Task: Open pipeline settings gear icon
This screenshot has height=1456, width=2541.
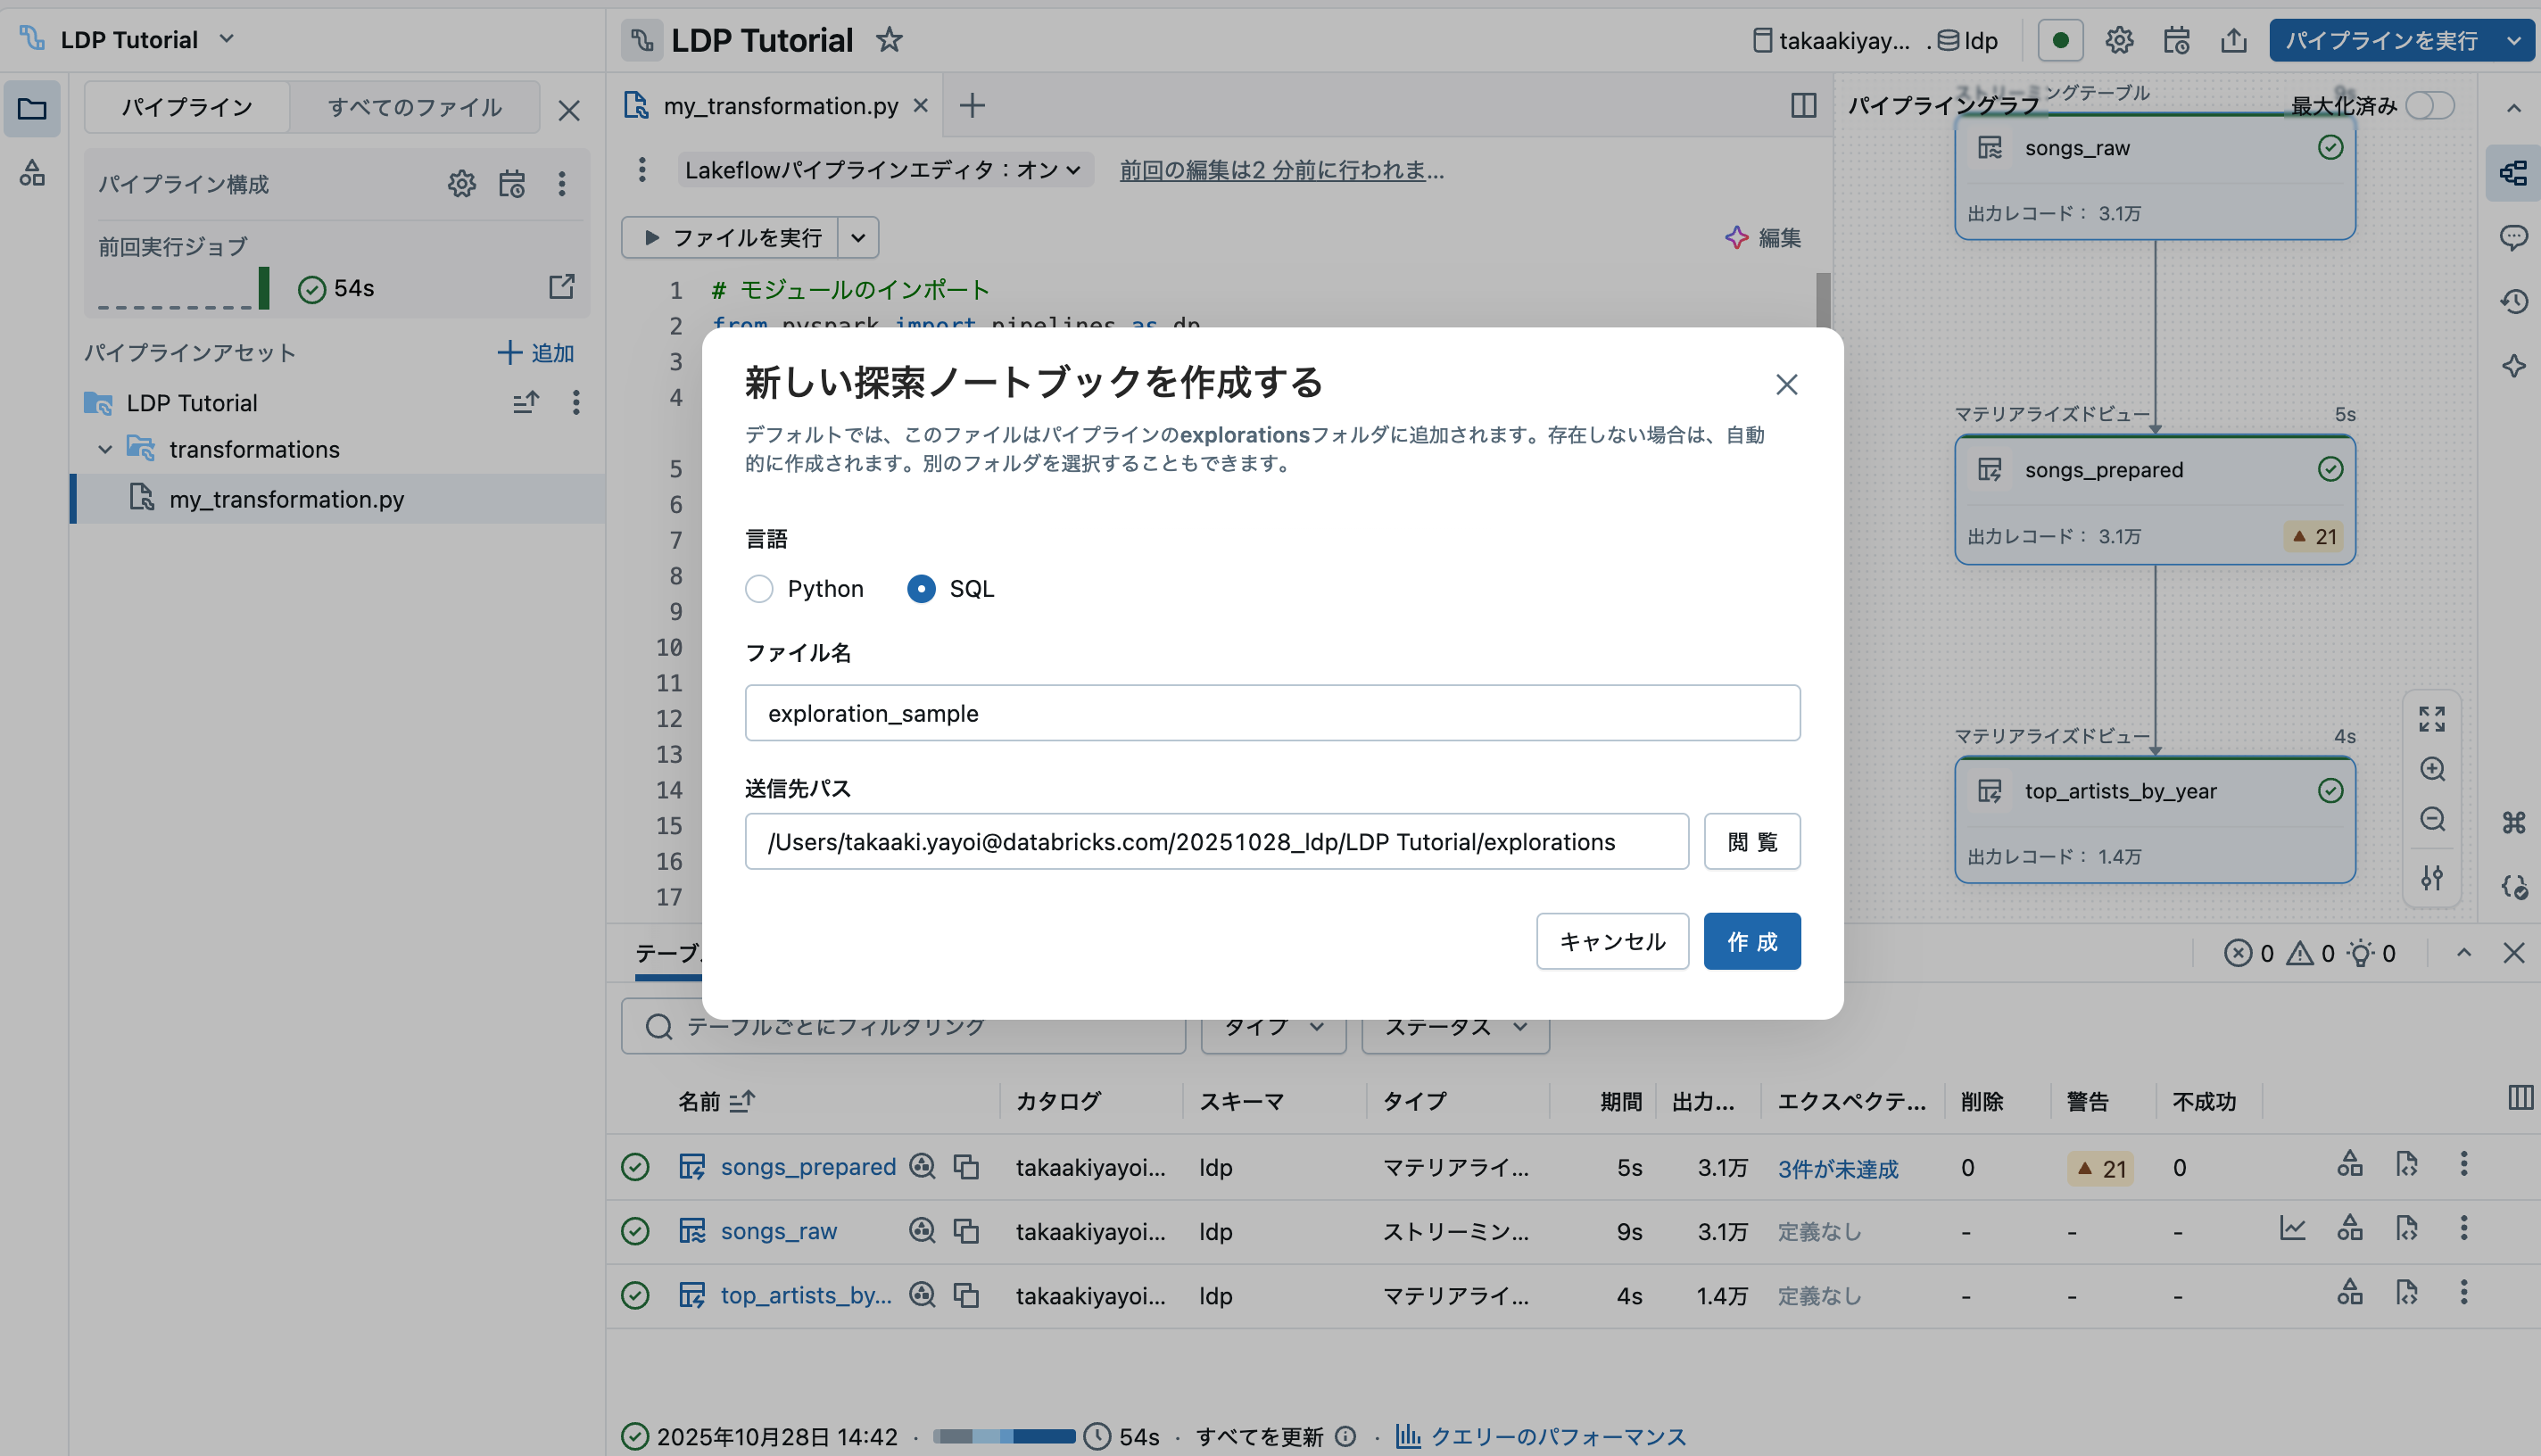Action: (2119, 41)
